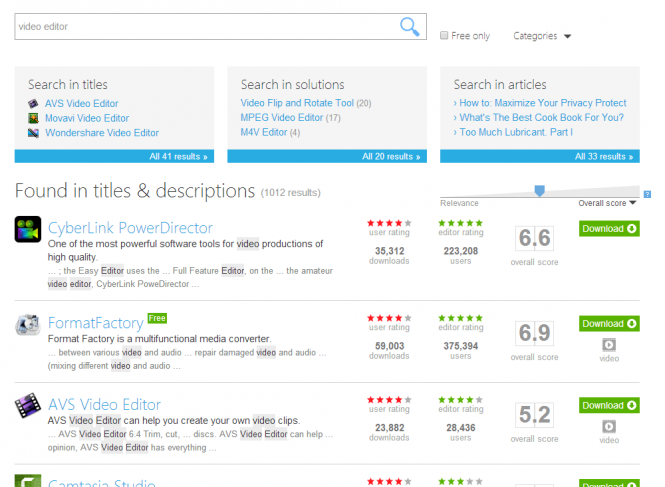Click the 6.6 overall score box
Screen dimensions: 665x487
coord(534,238)
